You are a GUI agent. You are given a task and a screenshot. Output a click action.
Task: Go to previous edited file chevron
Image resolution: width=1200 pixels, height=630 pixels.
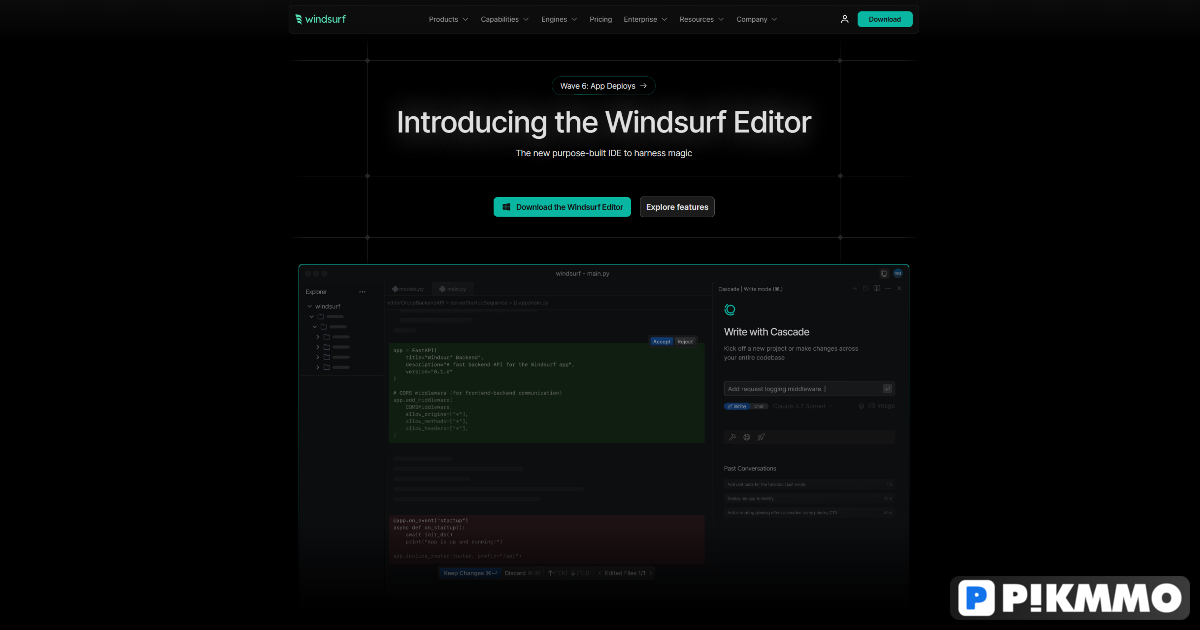pyautogui.click(x=600, y=573)
